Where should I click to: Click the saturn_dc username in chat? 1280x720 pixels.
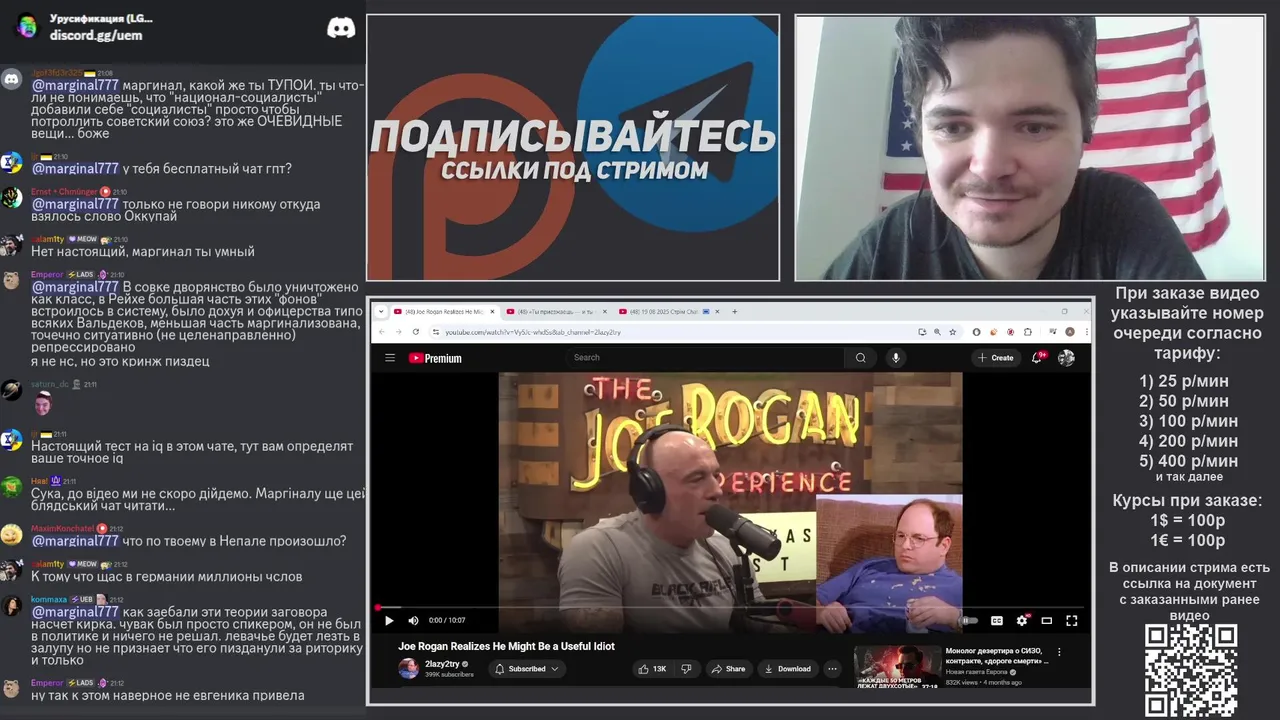click(51, 384)
